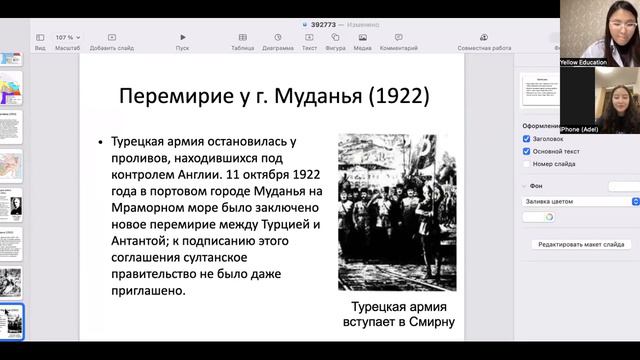The width and height of the screenshot is (640, 360).
Task: Open the View (Вид) sidebar menu icon
Action: 40,38
